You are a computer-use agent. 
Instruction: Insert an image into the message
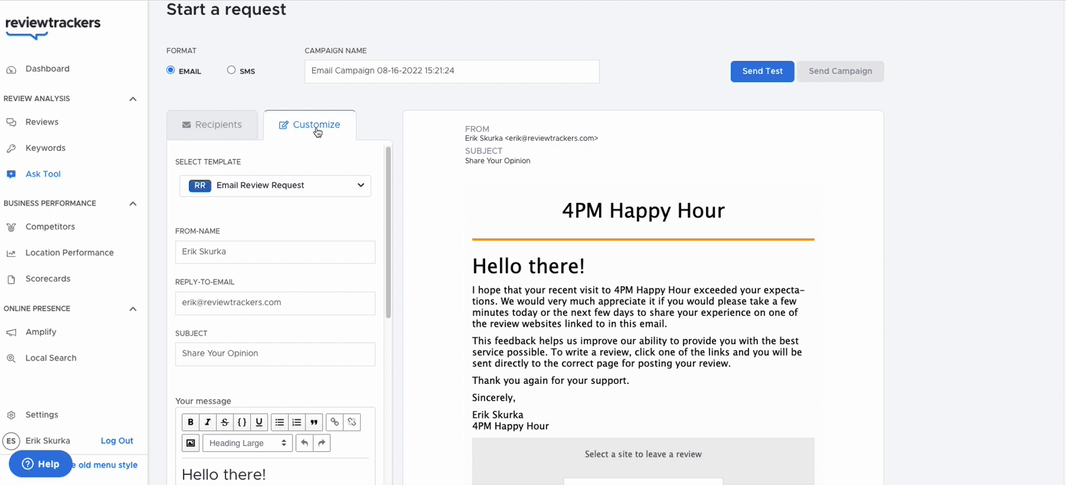(190, 443)
